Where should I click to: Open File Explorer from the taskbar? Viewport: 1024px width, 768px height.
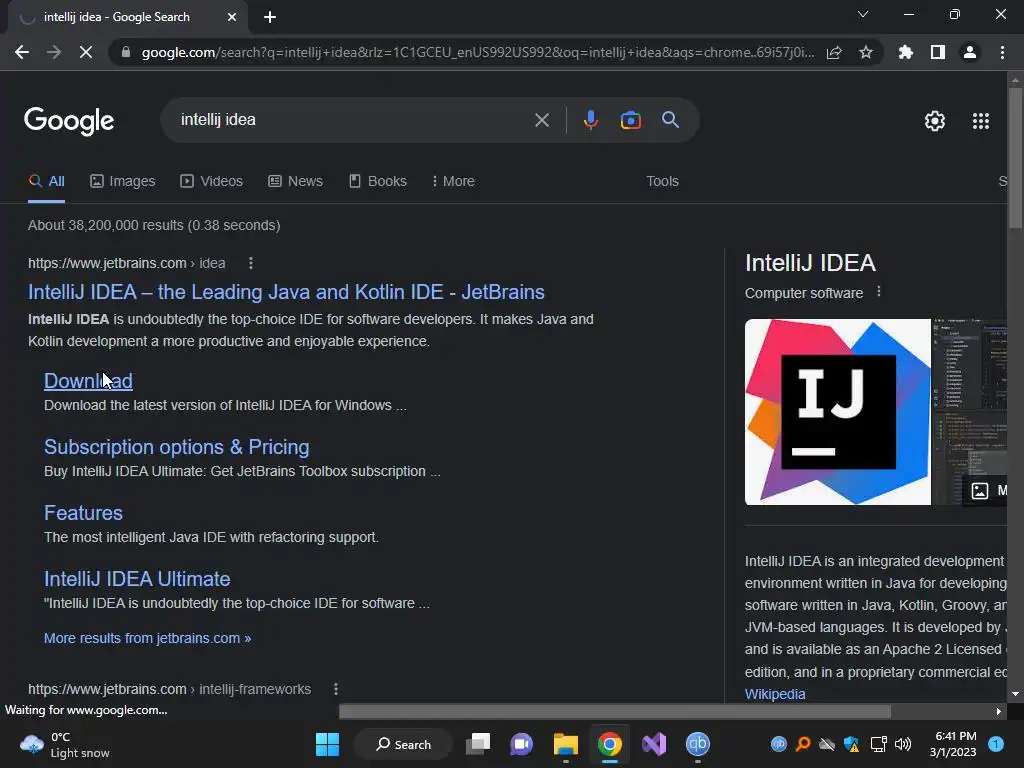click(x=566, y=744)
